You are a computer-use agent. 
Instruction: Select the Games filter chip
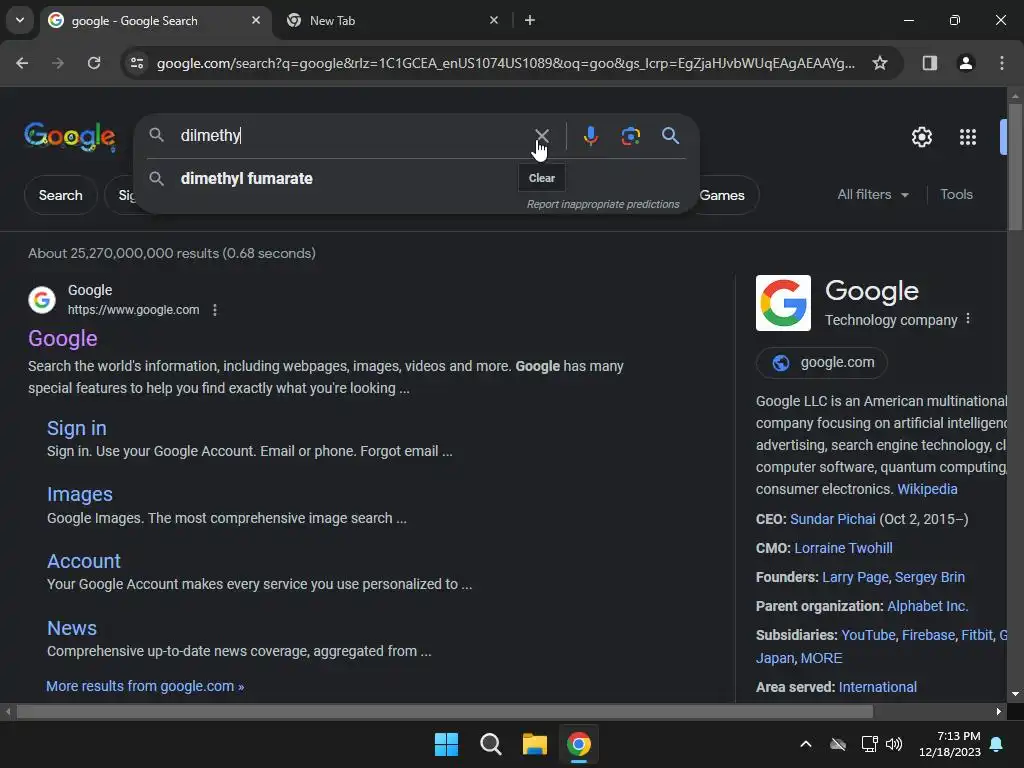(722, 195)
